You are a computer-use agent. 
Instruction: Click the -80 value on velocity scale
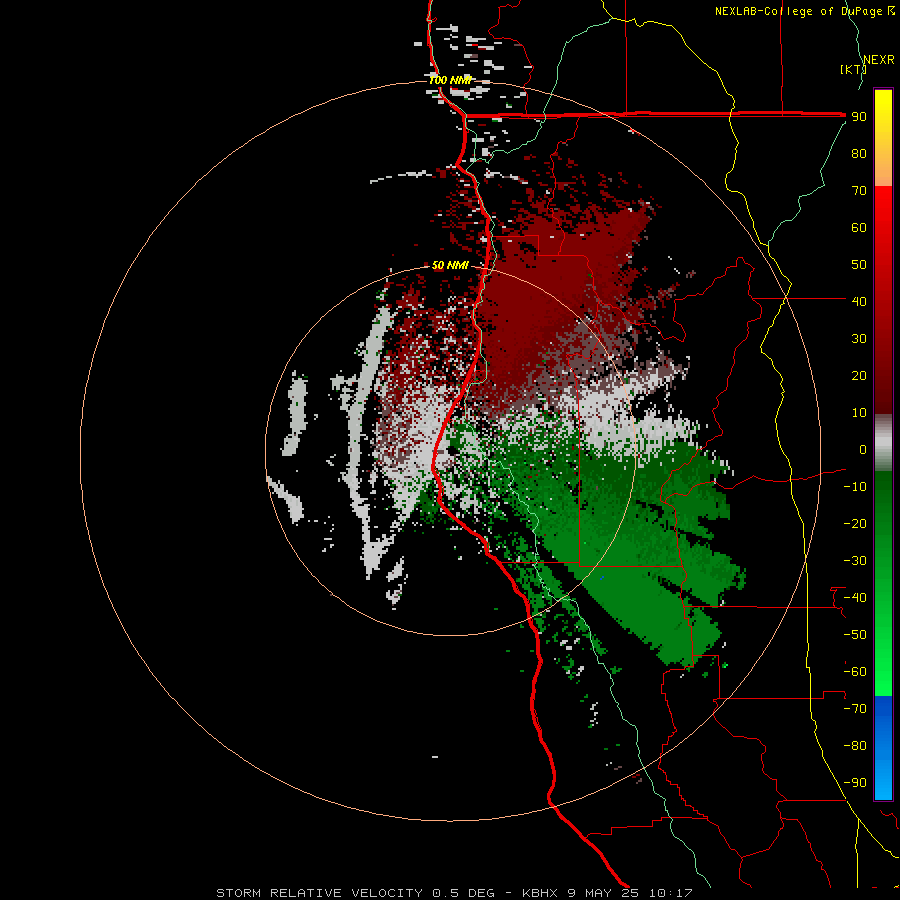tap(855, 746)
